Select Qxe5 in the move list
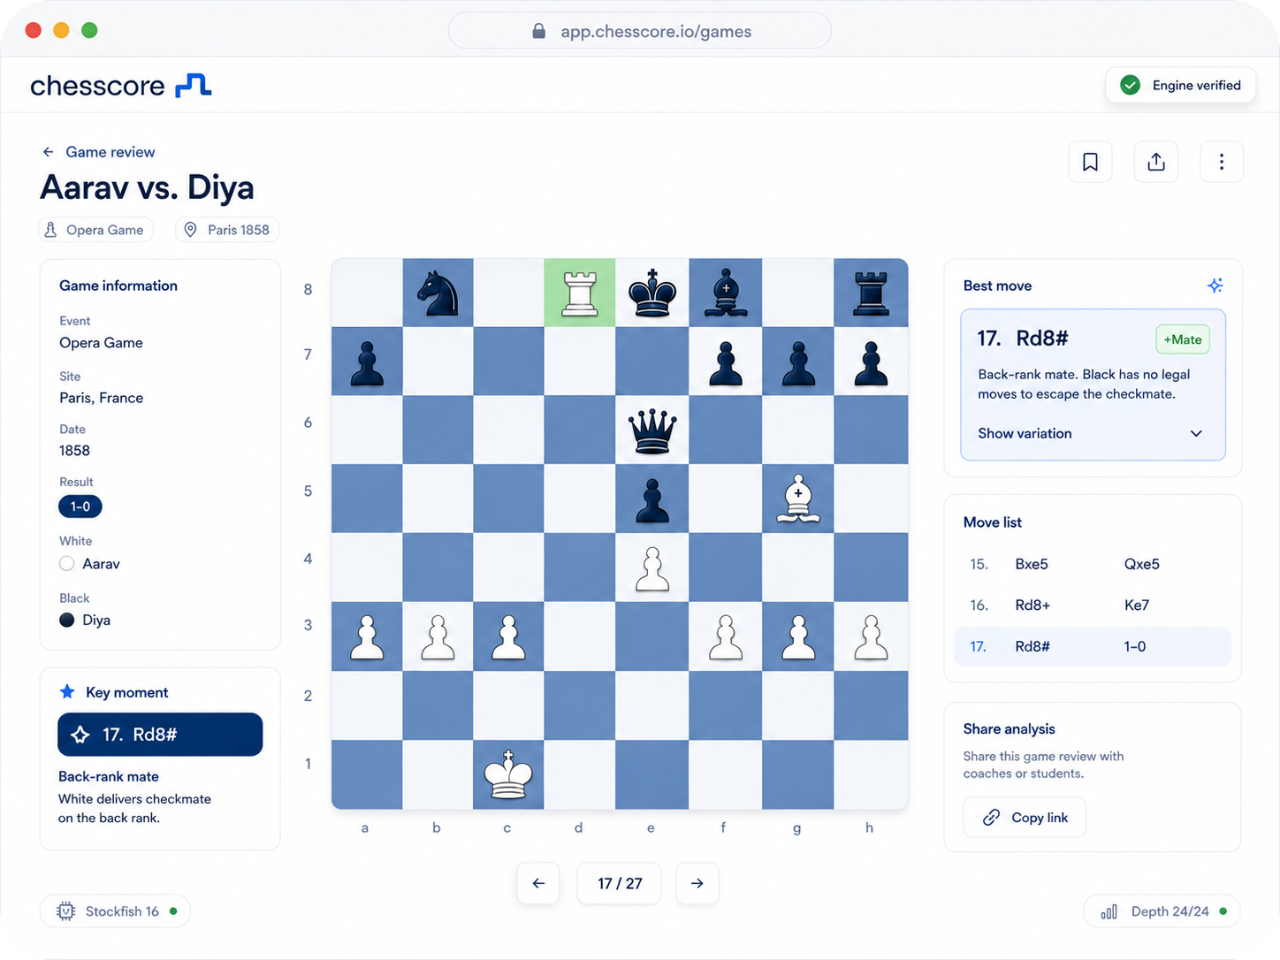The width and height of the screenshot is (1280, 960). pyautogui.click(x=1142, y=564)
